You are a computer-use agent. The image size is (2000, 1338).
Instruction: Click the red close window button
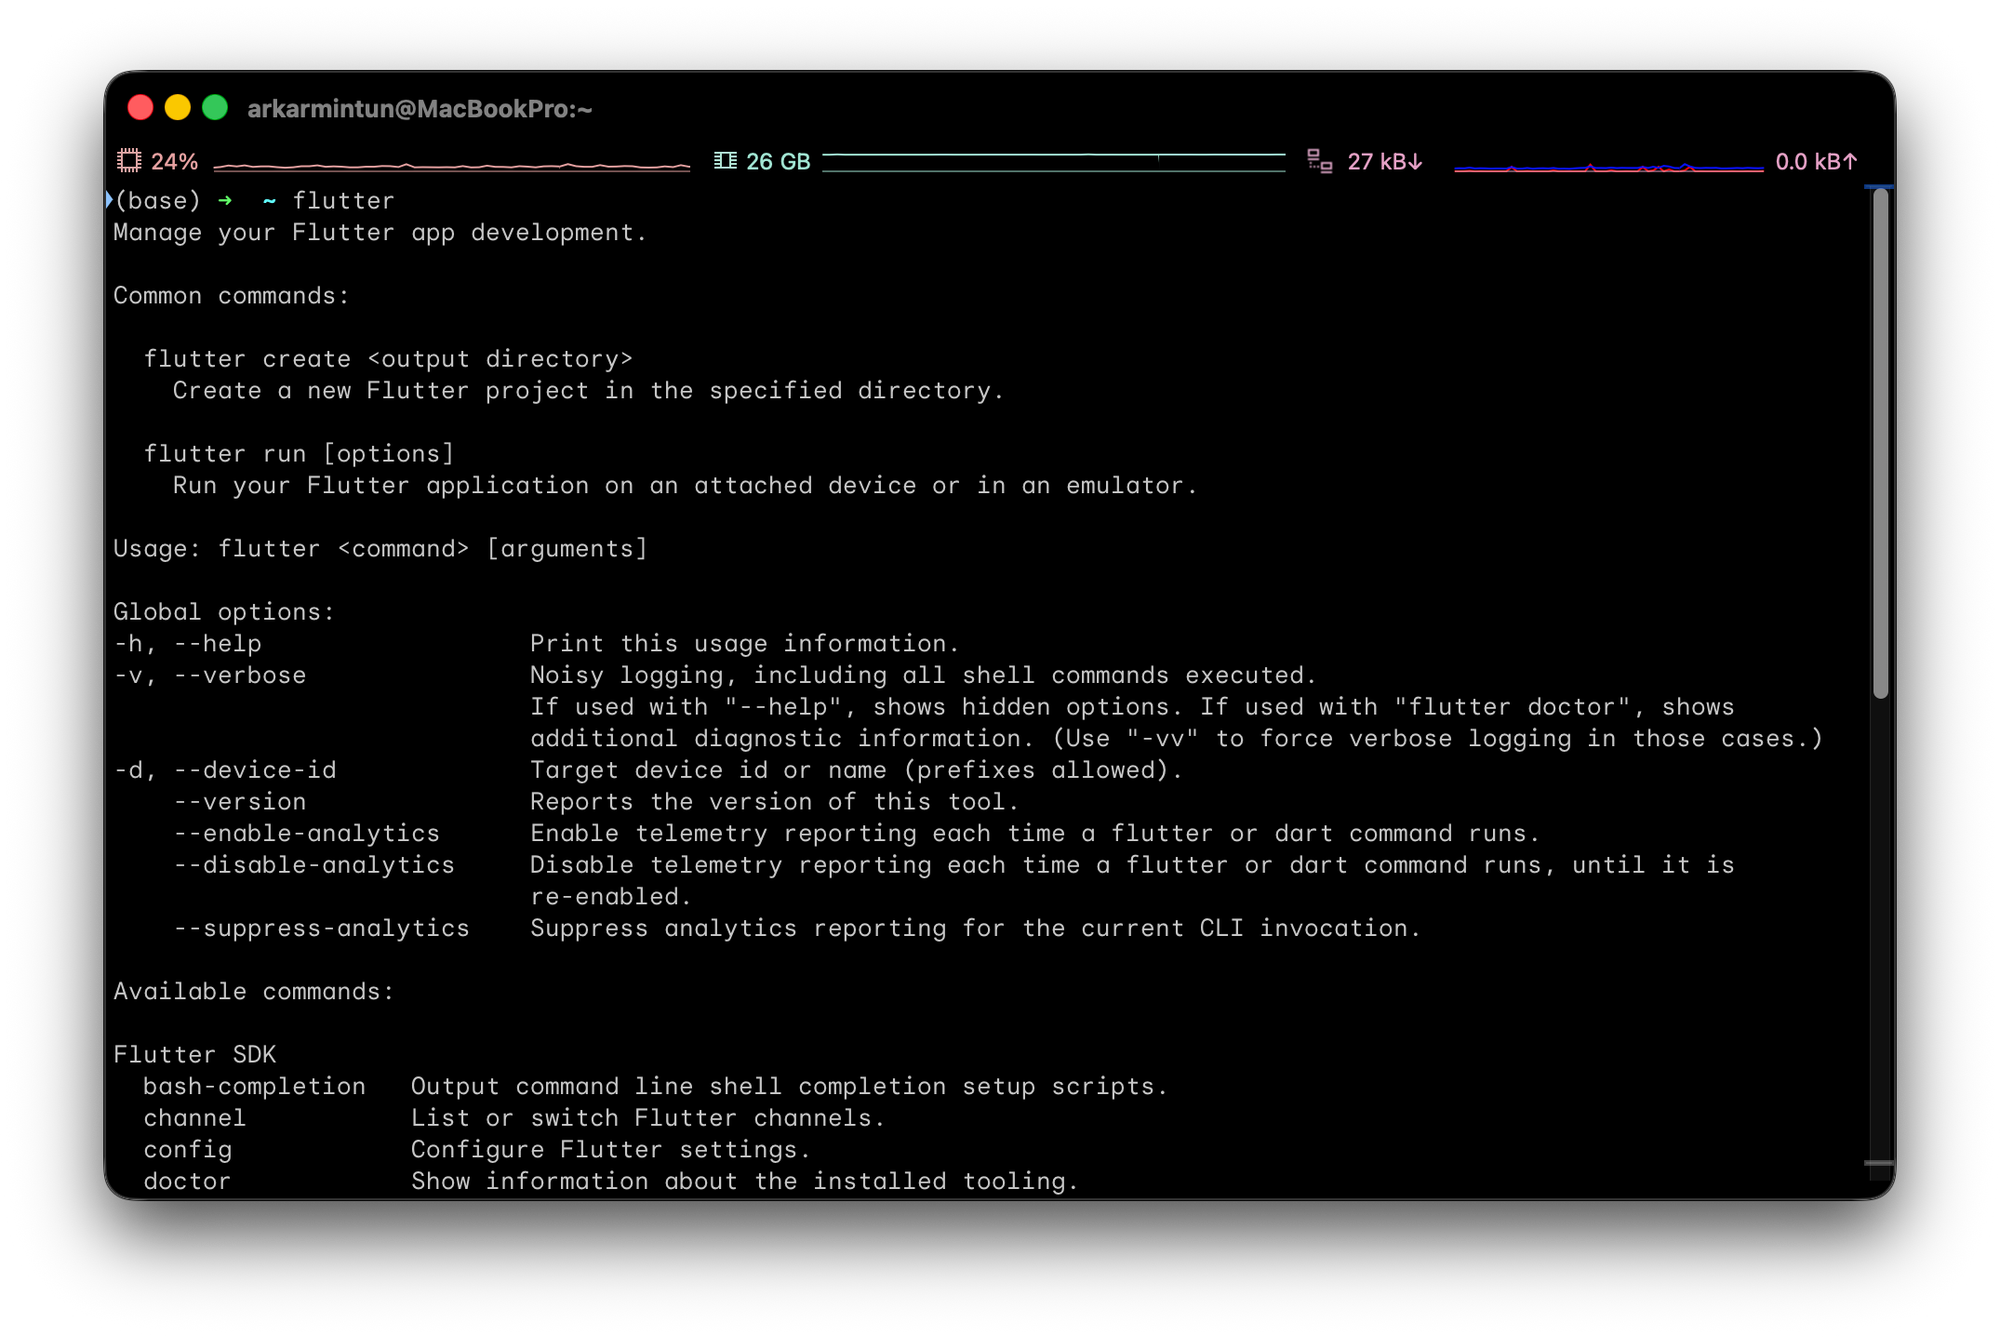pos(141,108)
